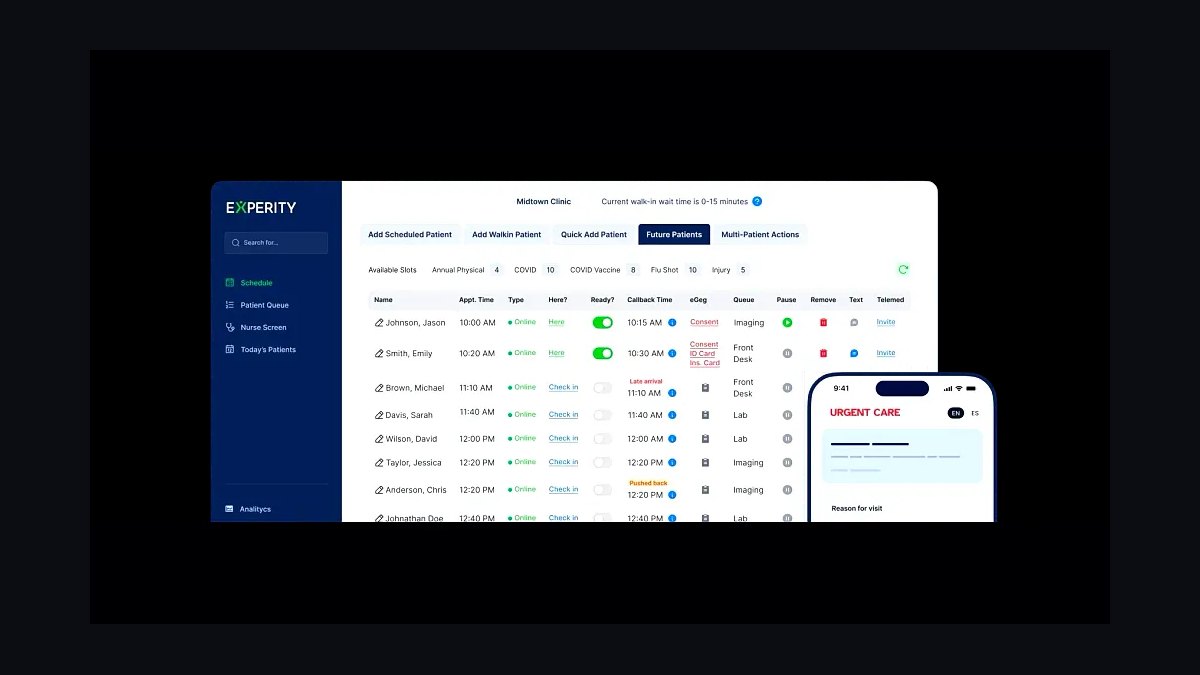Click the Here link for Smith, Emily
This screenshot has width=1200, height=675.
point(556,353)
